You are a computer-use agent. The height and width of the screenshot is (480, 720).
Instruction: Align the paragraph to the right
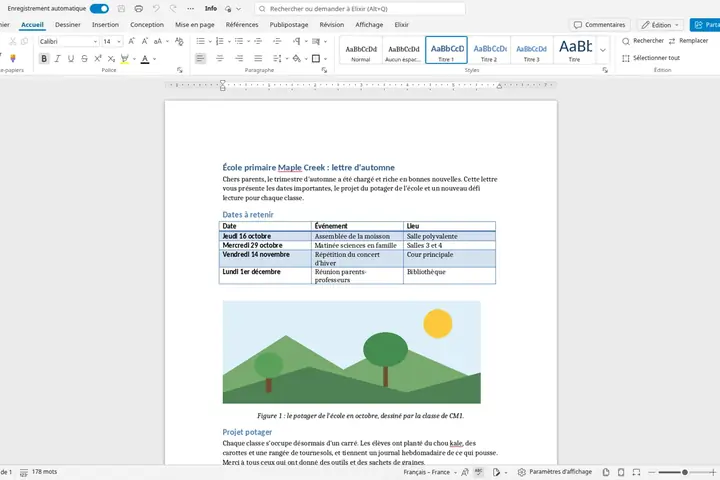239,58
